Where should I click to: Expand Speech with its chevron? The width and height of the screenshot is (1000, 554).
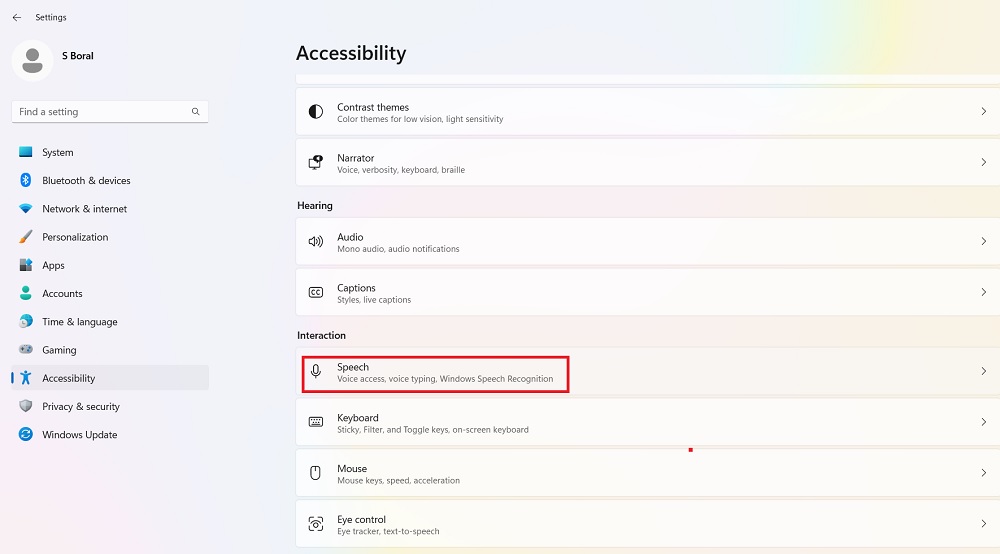pyautogui.click(x=983, y=371)
